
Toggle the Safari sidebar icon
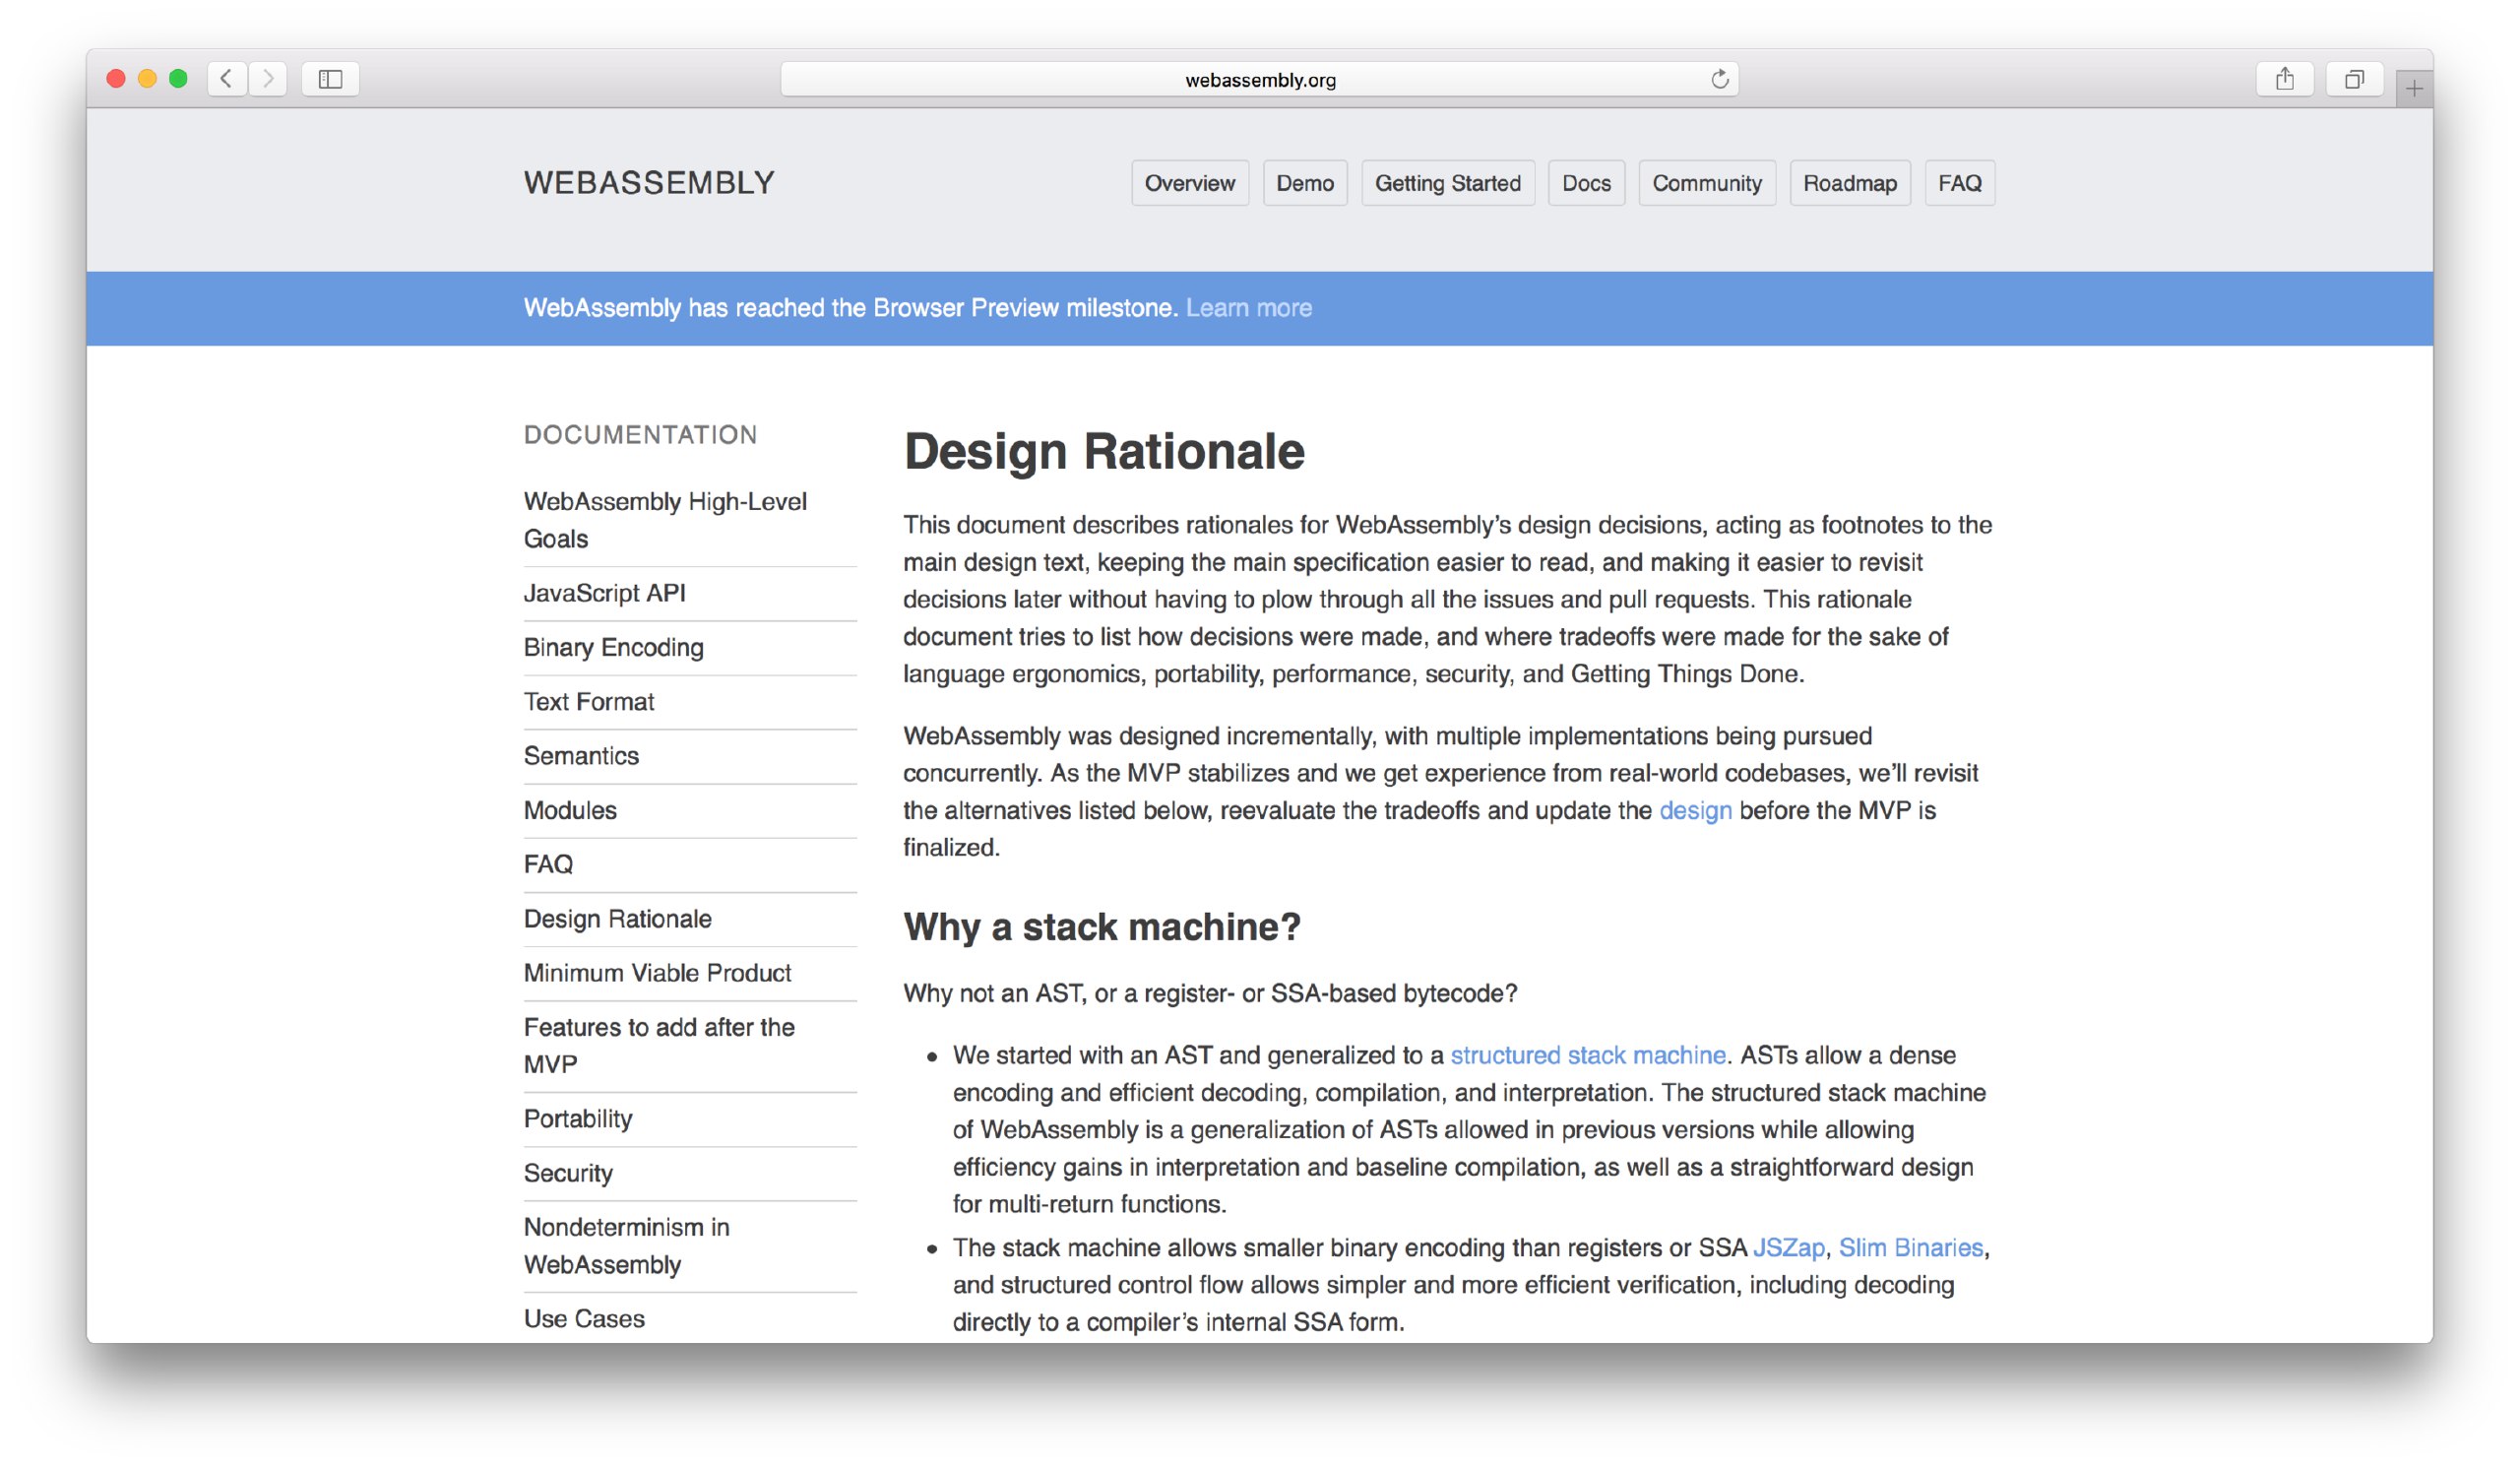(331, 79)
